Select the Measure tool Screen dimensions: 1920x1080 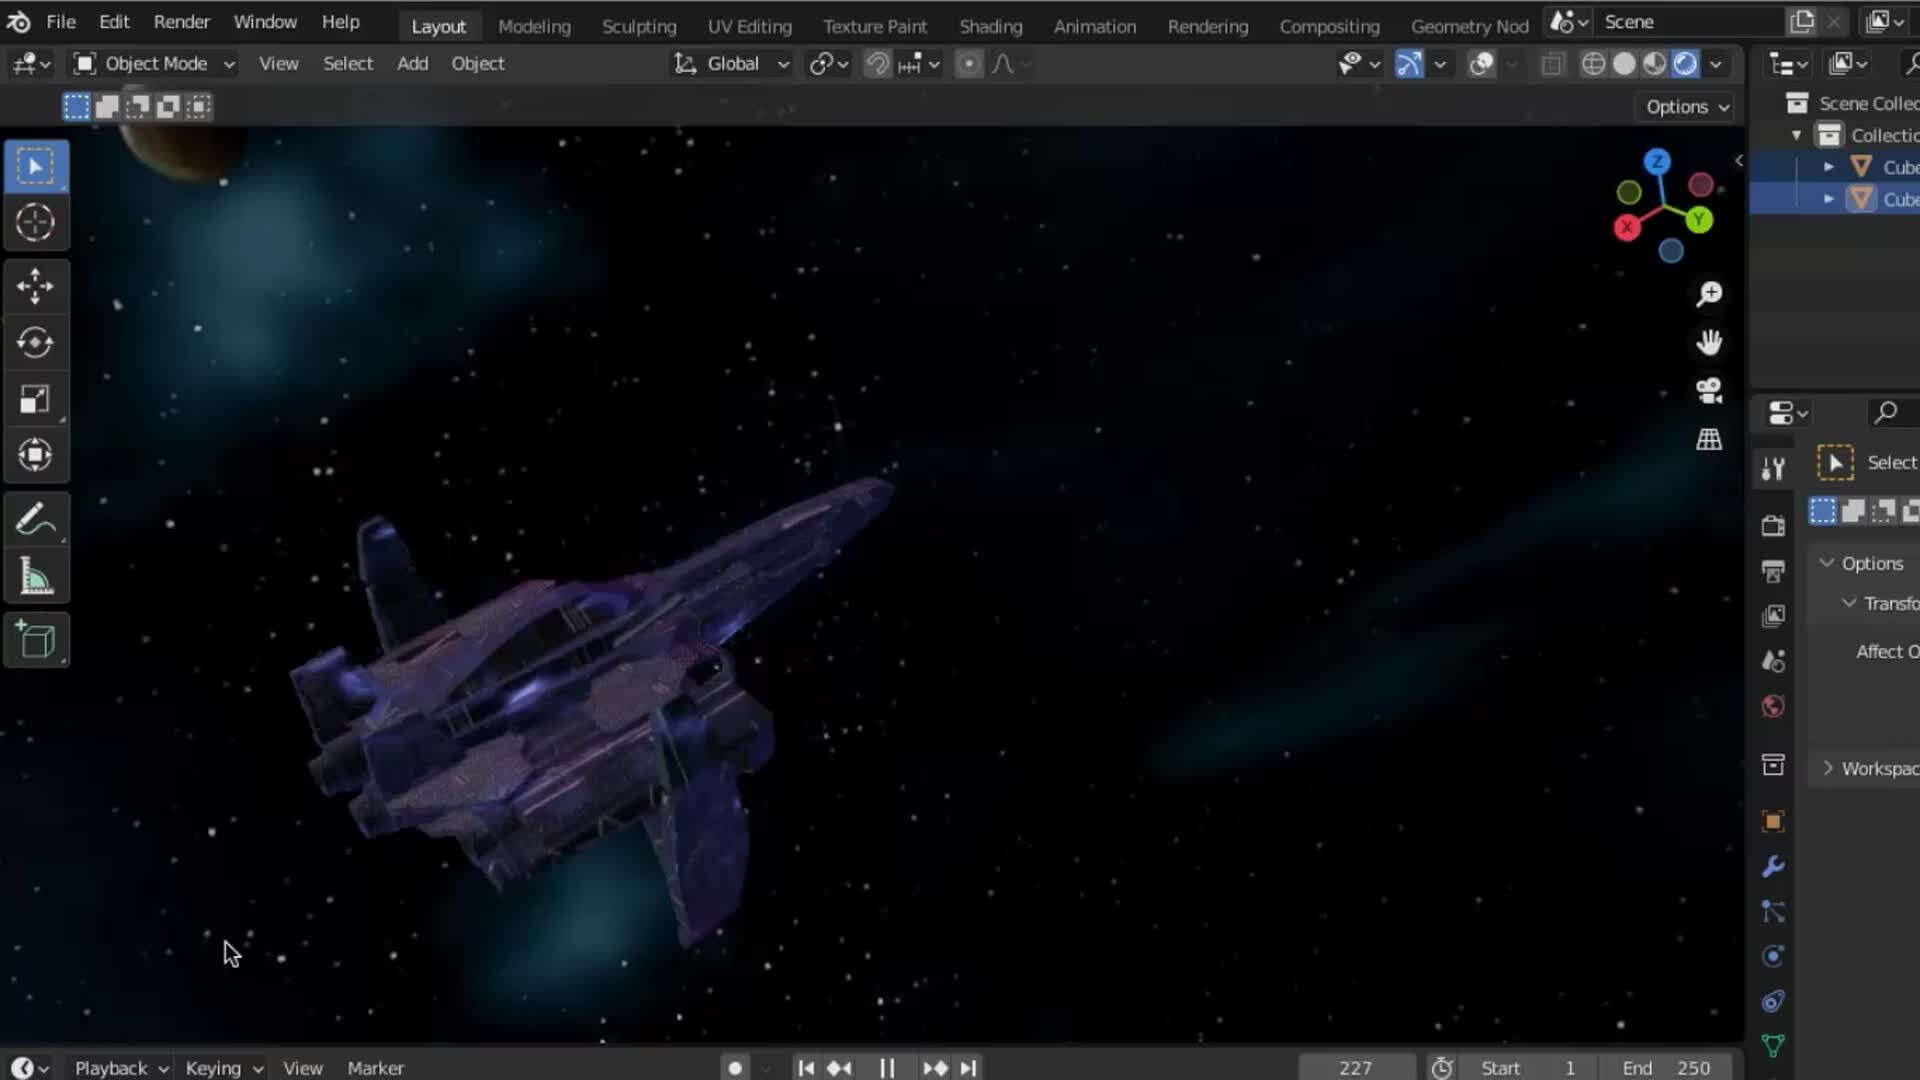coord(35,577)
